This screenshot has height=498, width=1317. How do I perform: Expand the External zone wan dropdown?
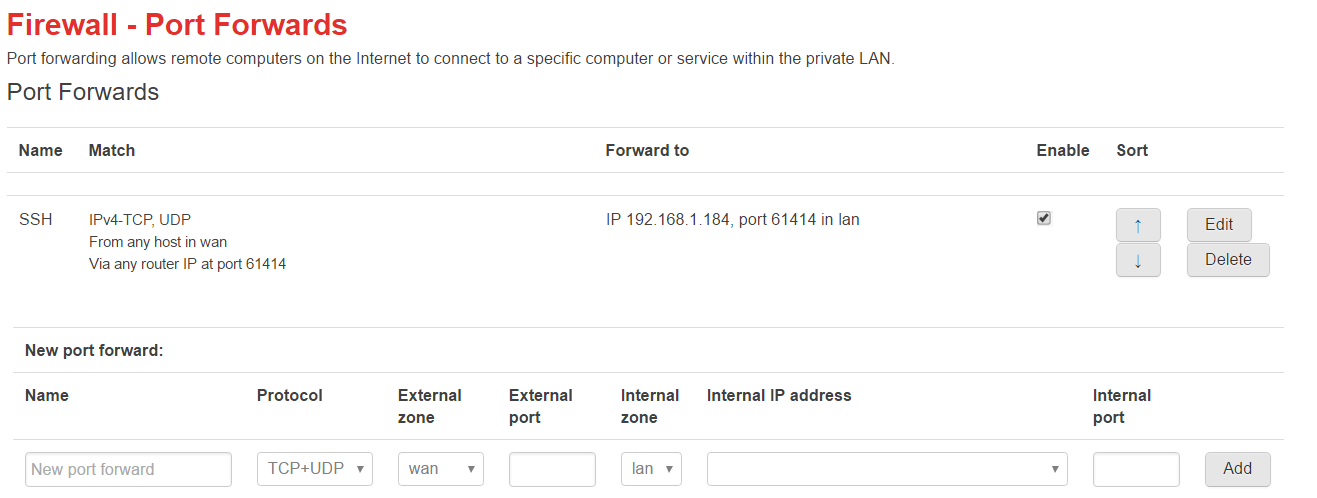click(x=441, y=469)
